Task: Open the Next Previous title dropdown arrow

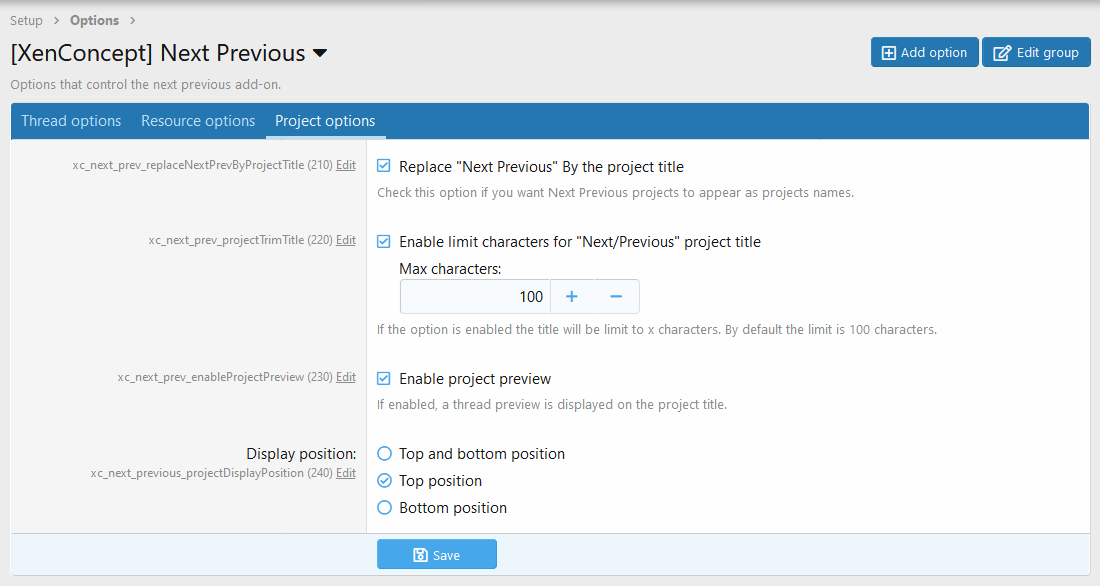Action: (x=320, y=53)
